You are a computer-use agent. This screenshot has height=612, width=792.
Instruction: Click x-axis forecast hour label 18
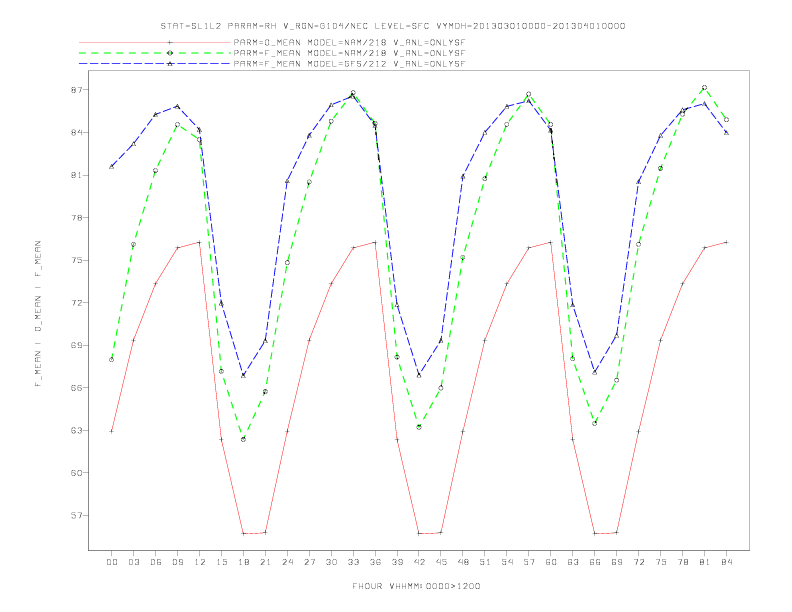tap(243, 562)
